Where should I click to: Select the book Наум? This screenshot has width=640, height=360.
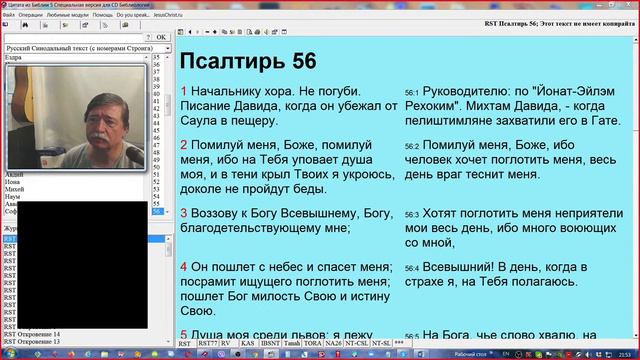12,197
